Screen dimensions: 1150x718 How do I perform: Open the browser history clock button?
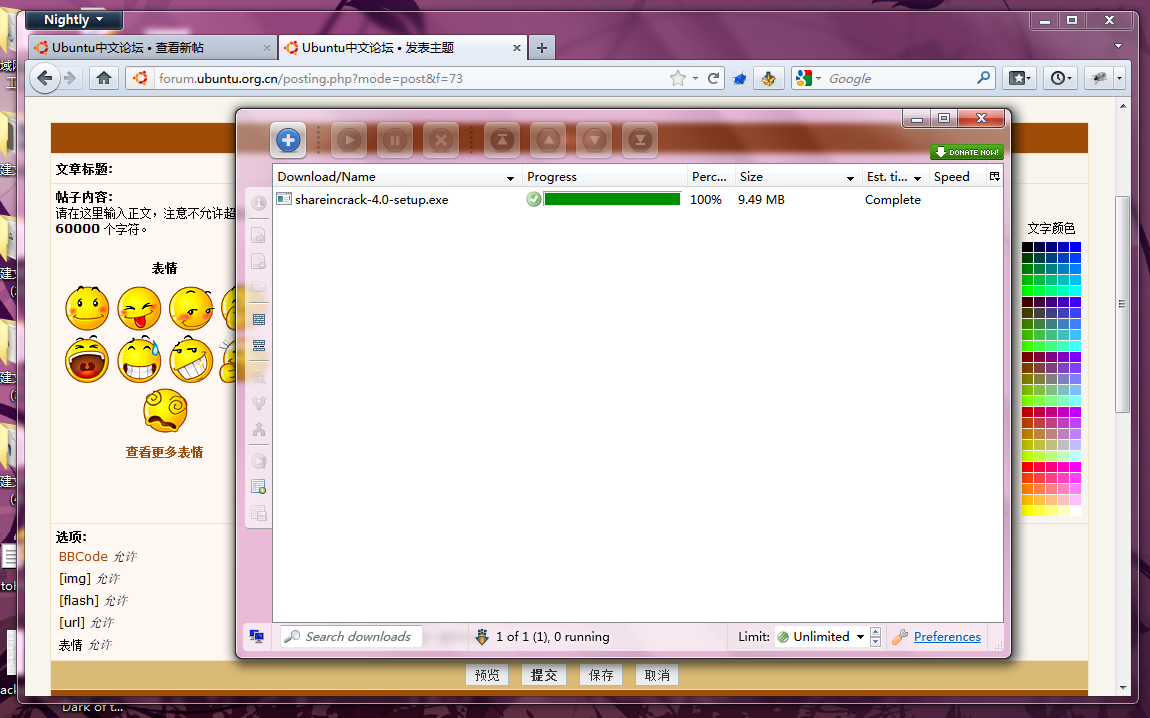click(1060, 78)
